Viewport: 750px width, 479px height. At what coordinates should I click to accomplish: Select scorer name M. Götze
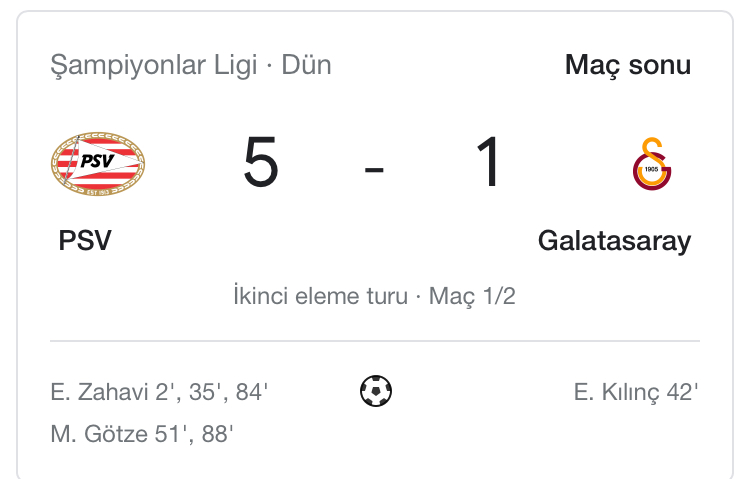(97, 434)
